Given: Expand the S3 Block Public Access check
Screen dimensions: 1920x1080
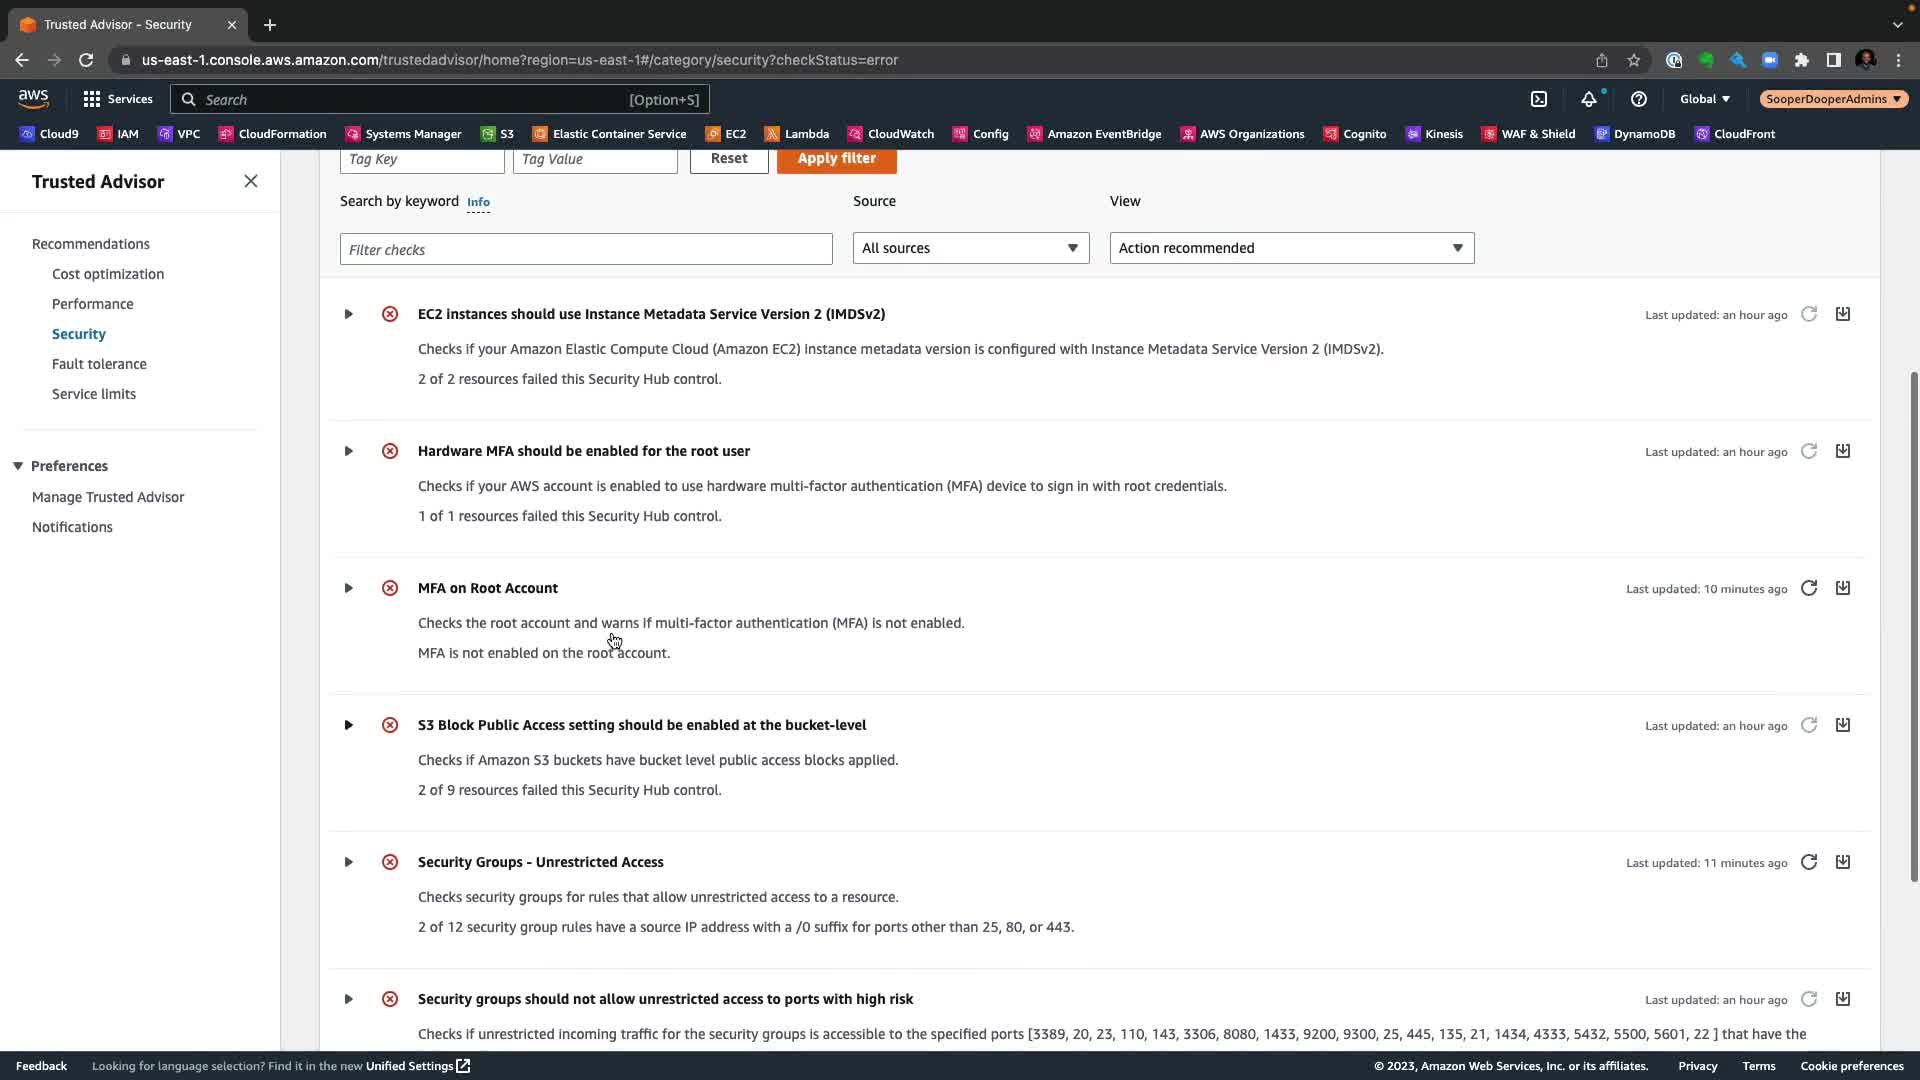Looking at the screenshot, I should 348,725.
